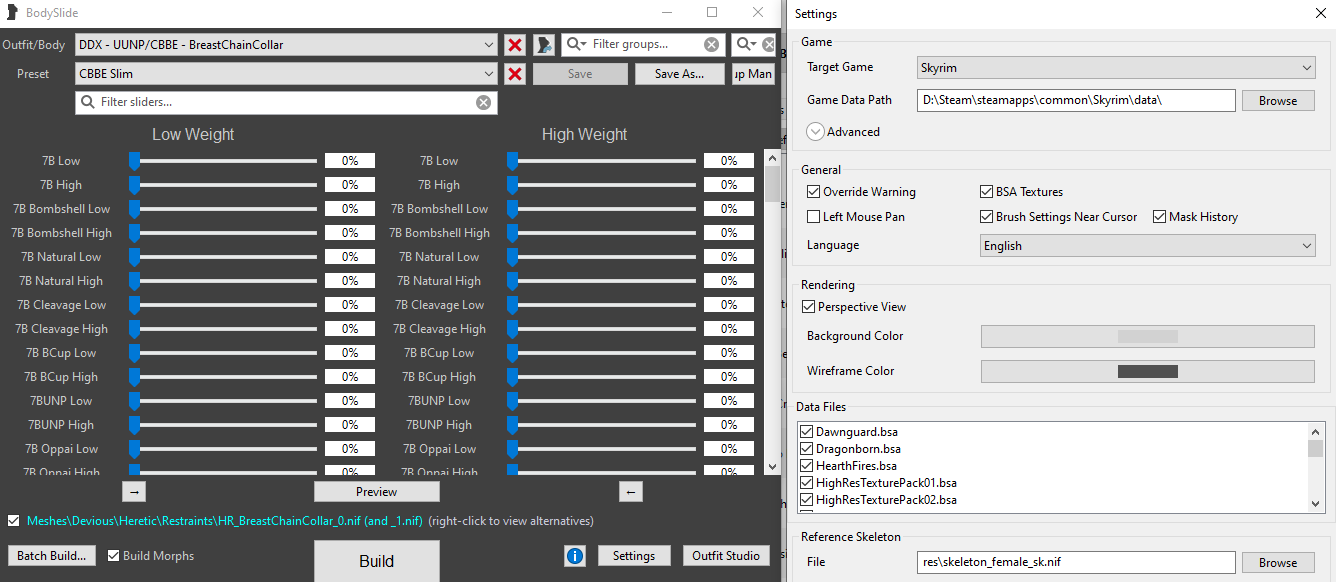Click the High Weight 7B BCup Low slider
The image size is (1336, 582).
pyautogui.click(x=601, y=353)
